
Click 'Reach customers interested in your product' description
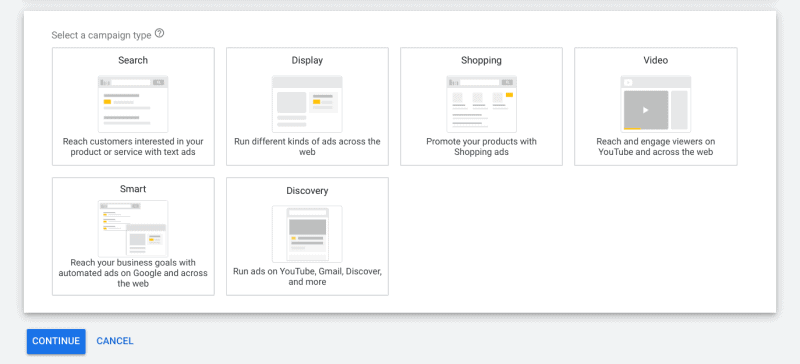click(133, 147)
